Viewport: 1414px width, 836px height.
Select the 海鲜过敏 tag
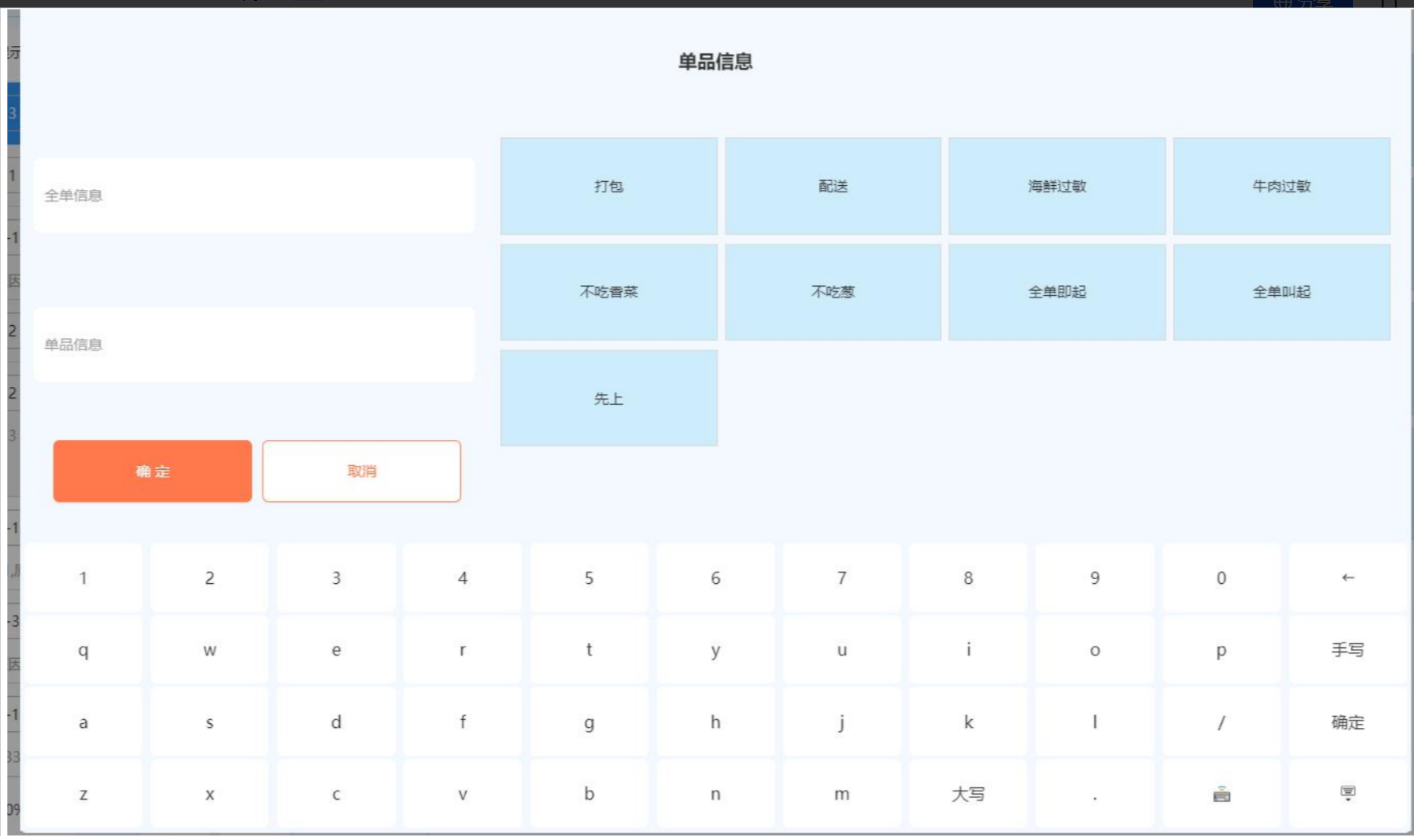(x=1056, y=186)
